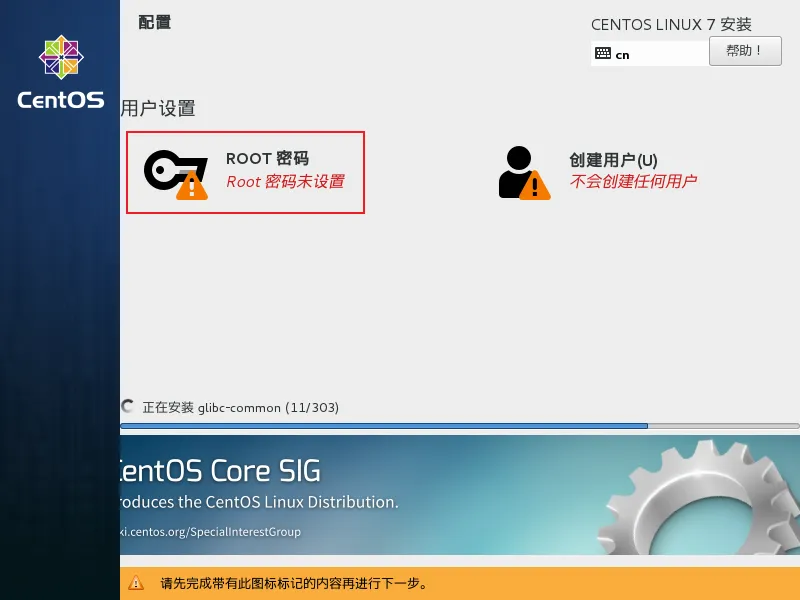The image size is (800, 600).
Task: Click the Core SIG banner heading
Action: [220, 471]
